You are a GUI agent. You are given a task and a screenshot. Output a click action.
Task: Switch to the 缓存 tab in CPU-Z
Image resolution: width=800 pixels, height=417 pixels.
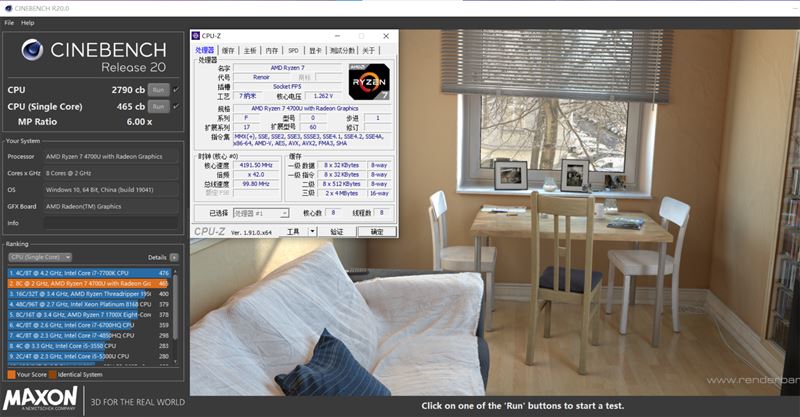coord(228,51)
